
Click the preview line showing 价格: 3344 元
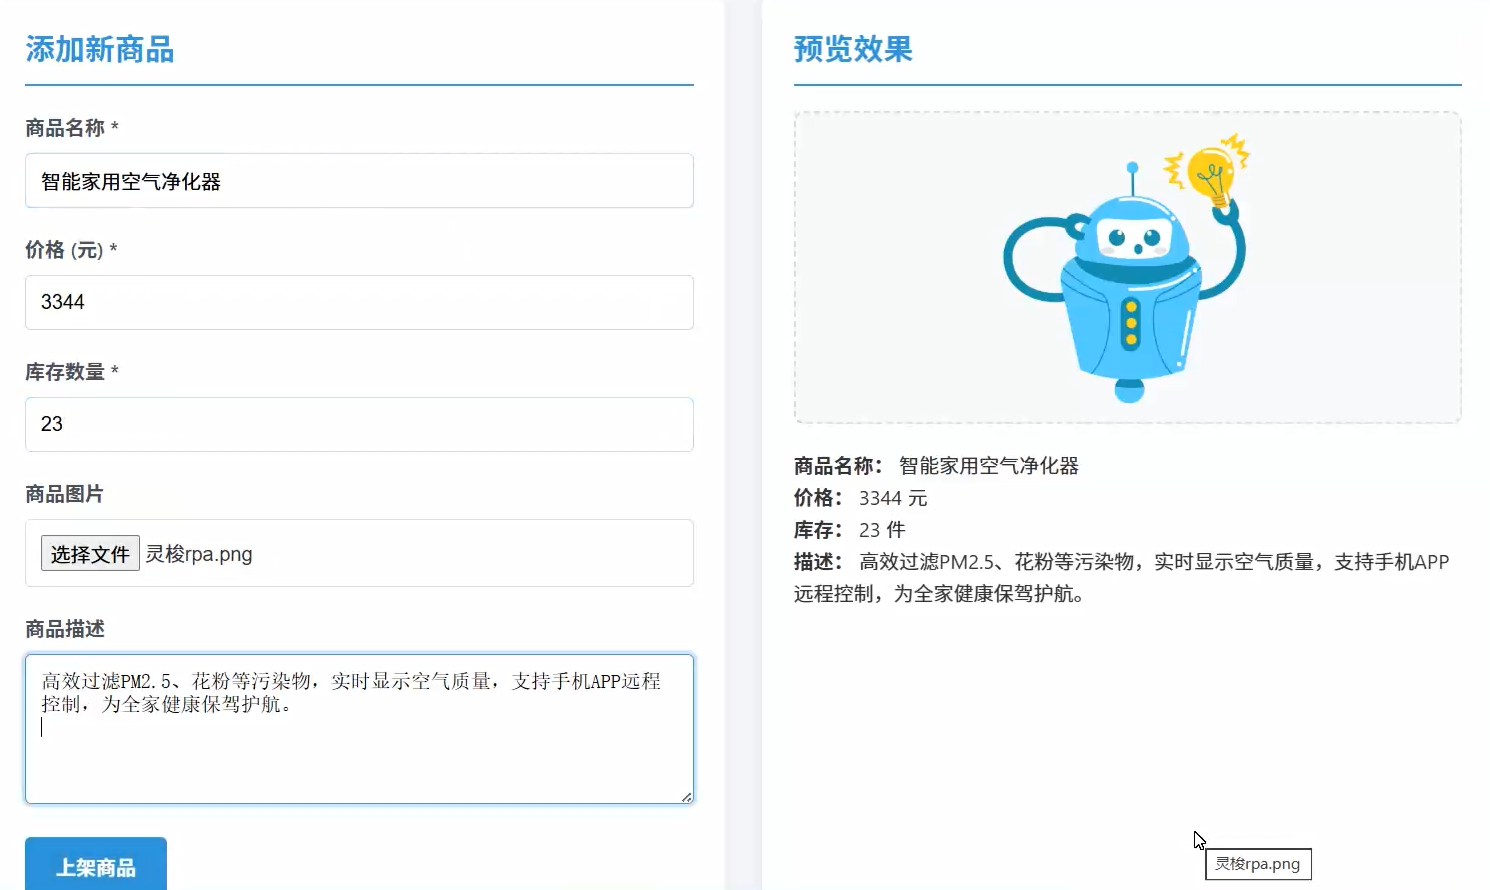(858, 497)
